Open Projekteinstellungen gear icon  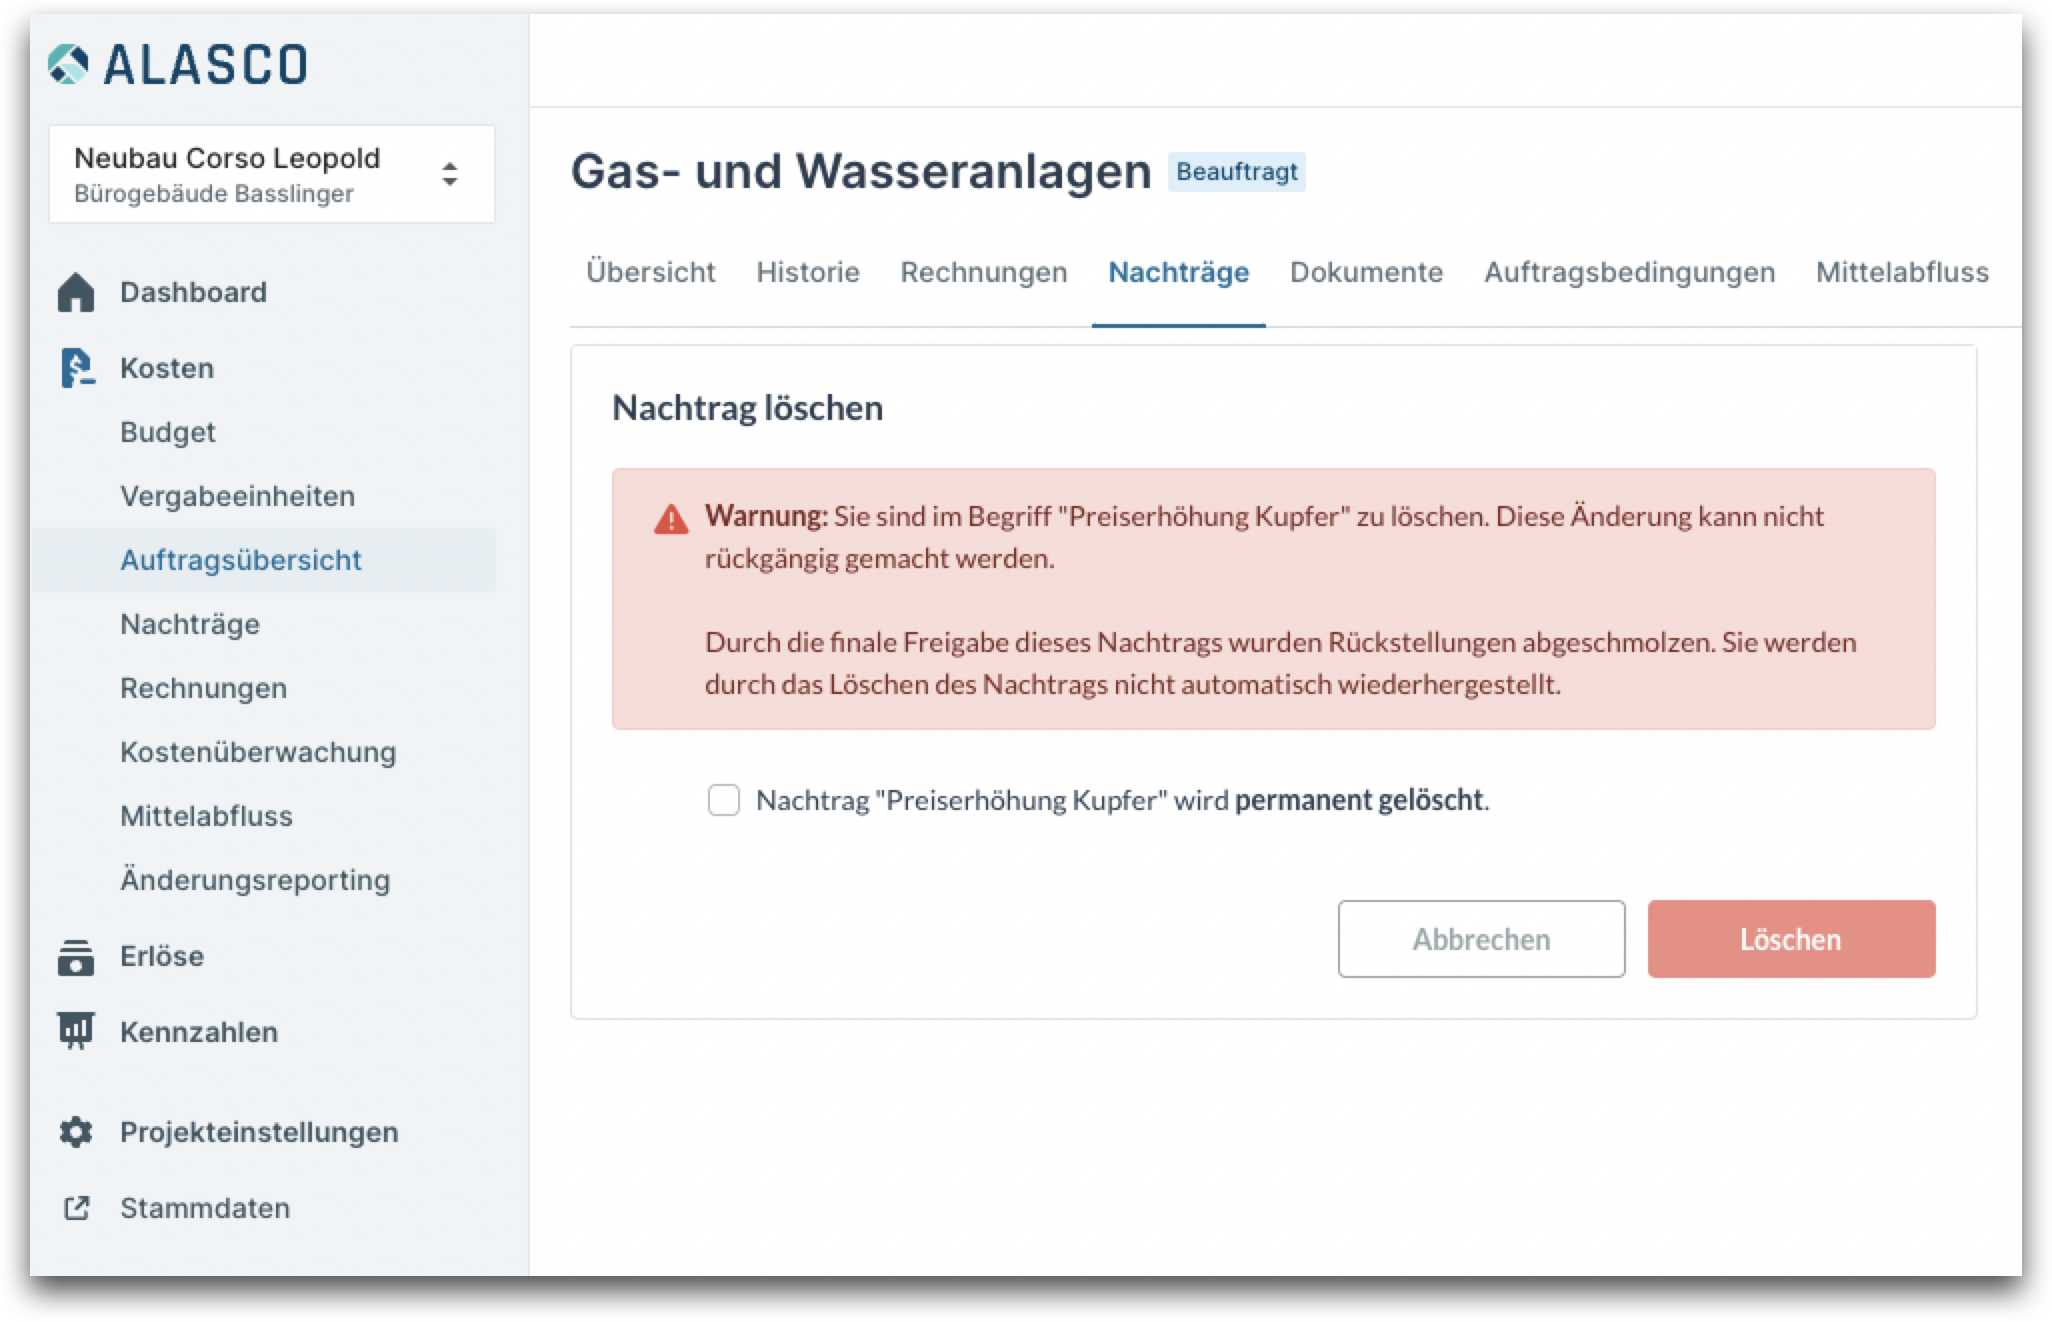(76, 1132)
